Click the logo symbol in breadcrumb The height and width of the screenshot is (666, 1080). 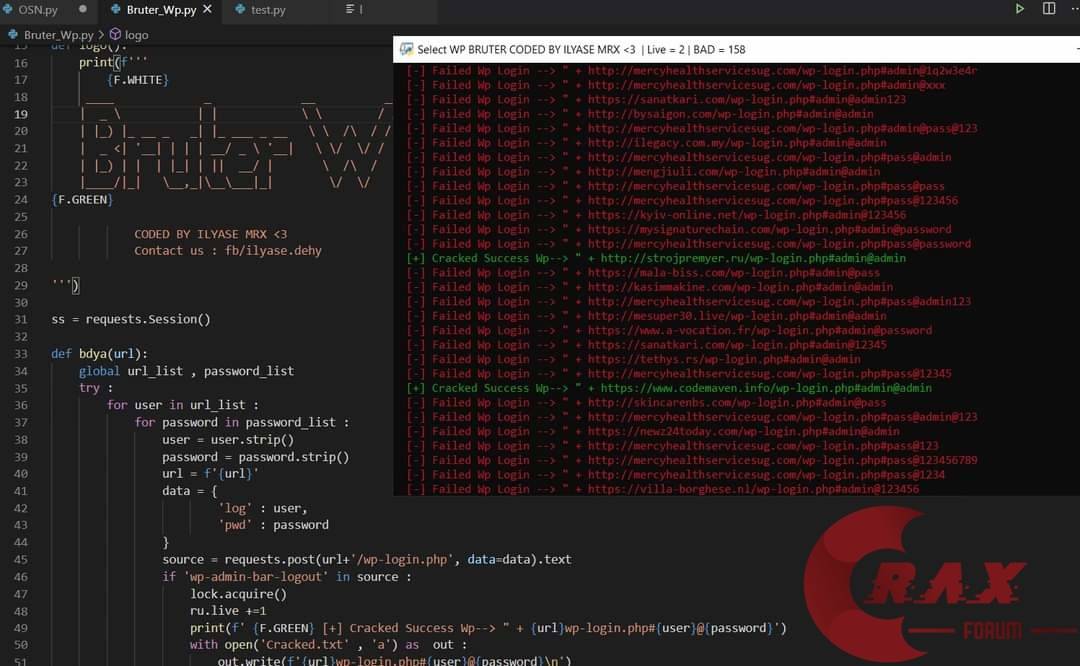tap(136, 34)
